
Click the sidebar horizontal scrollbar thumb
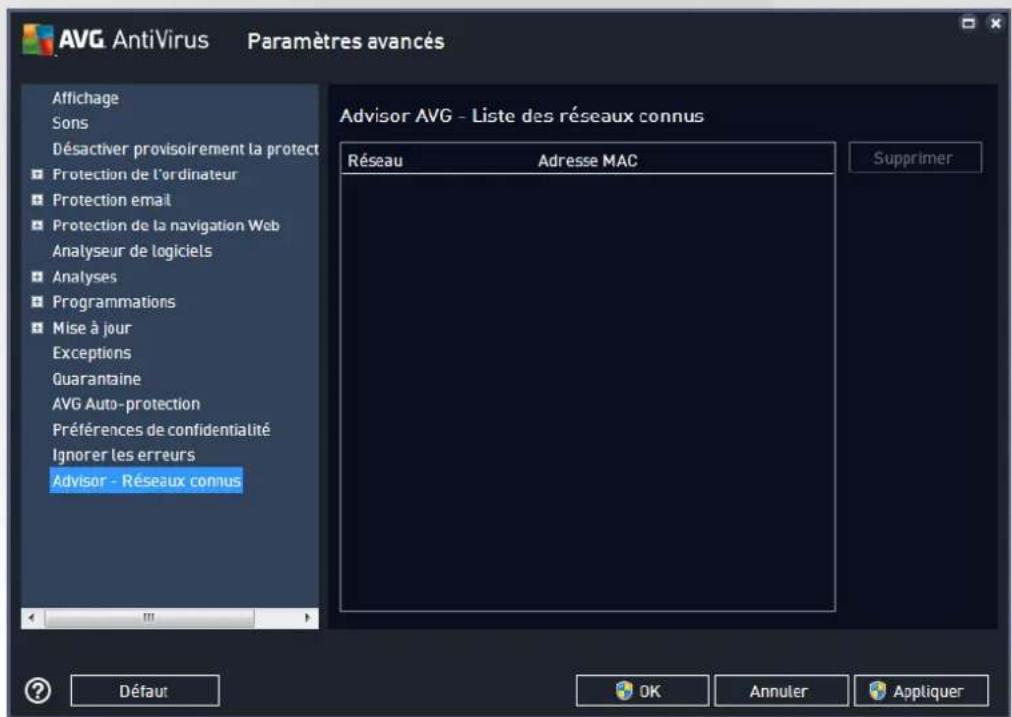pos(149,618)
